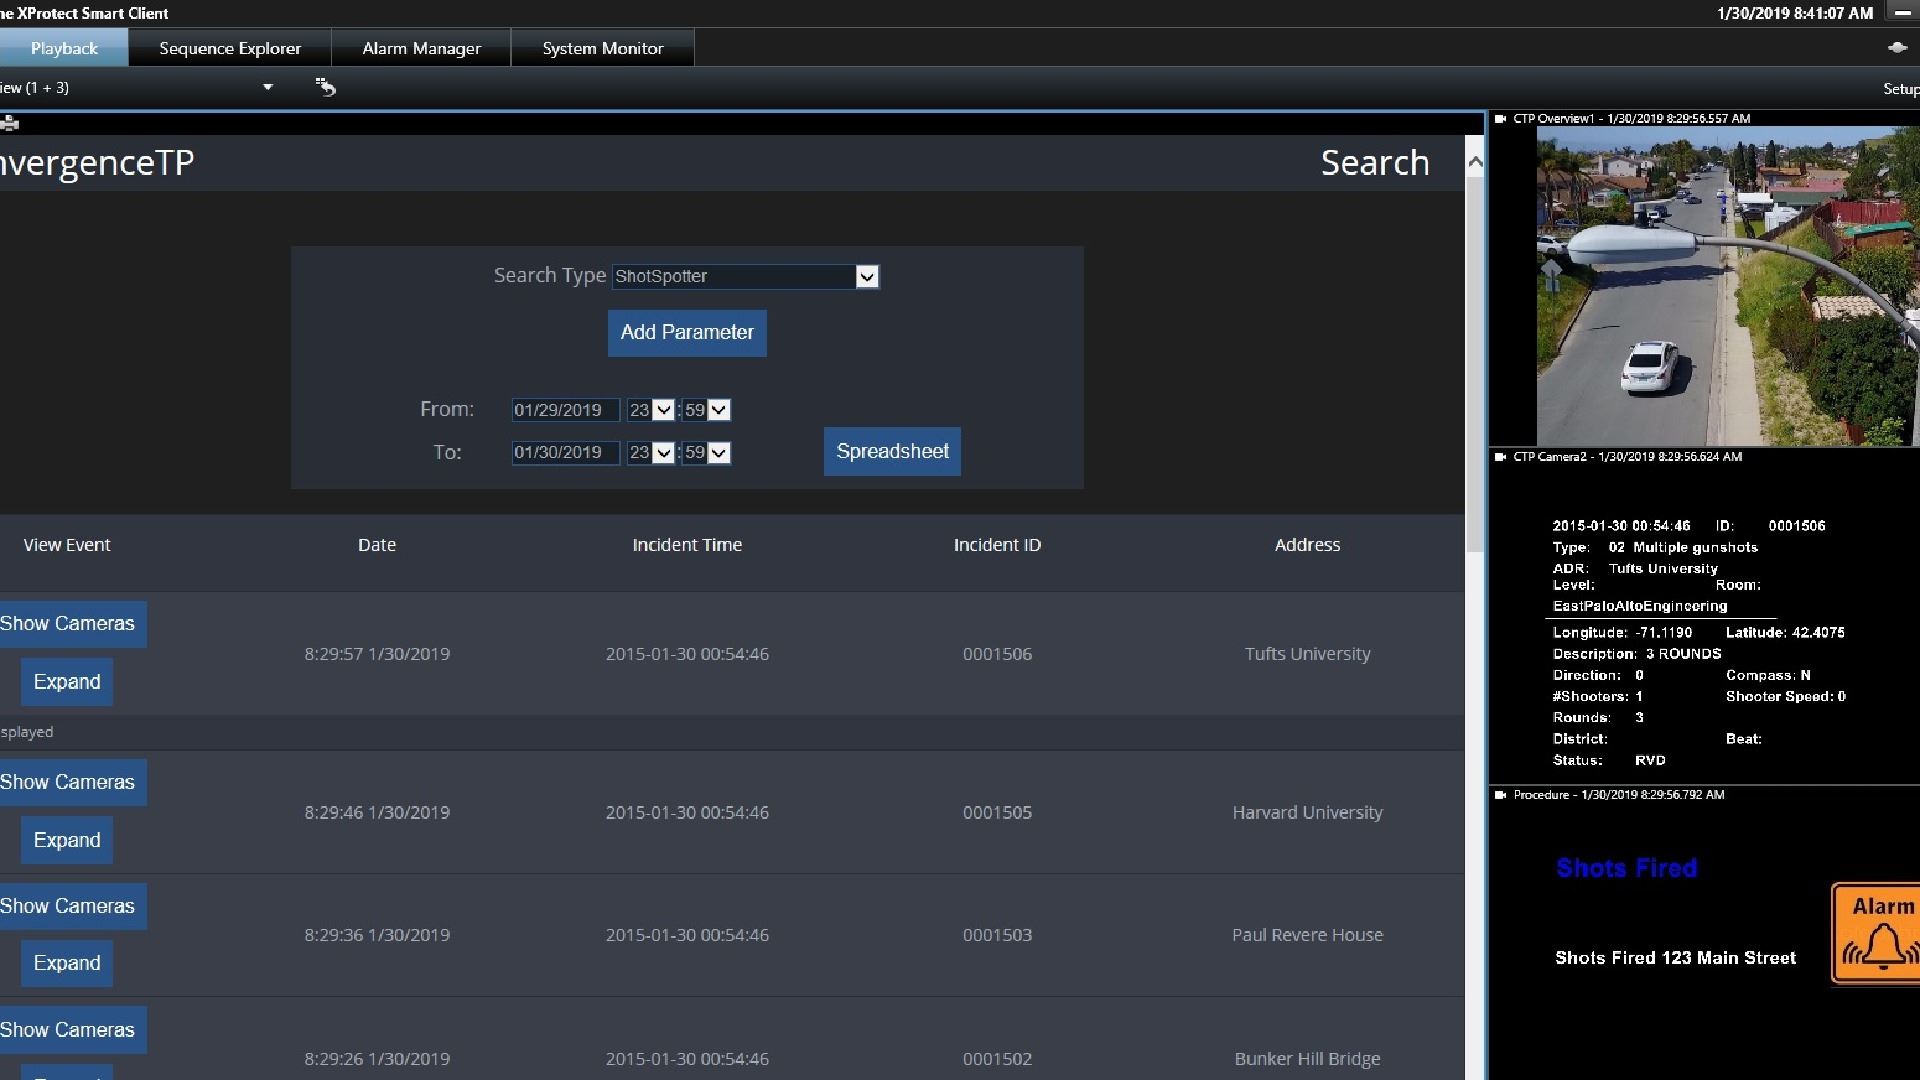Click incident ID 0001503 cell
The image size is (1920, 1080).
coord(997,935)
